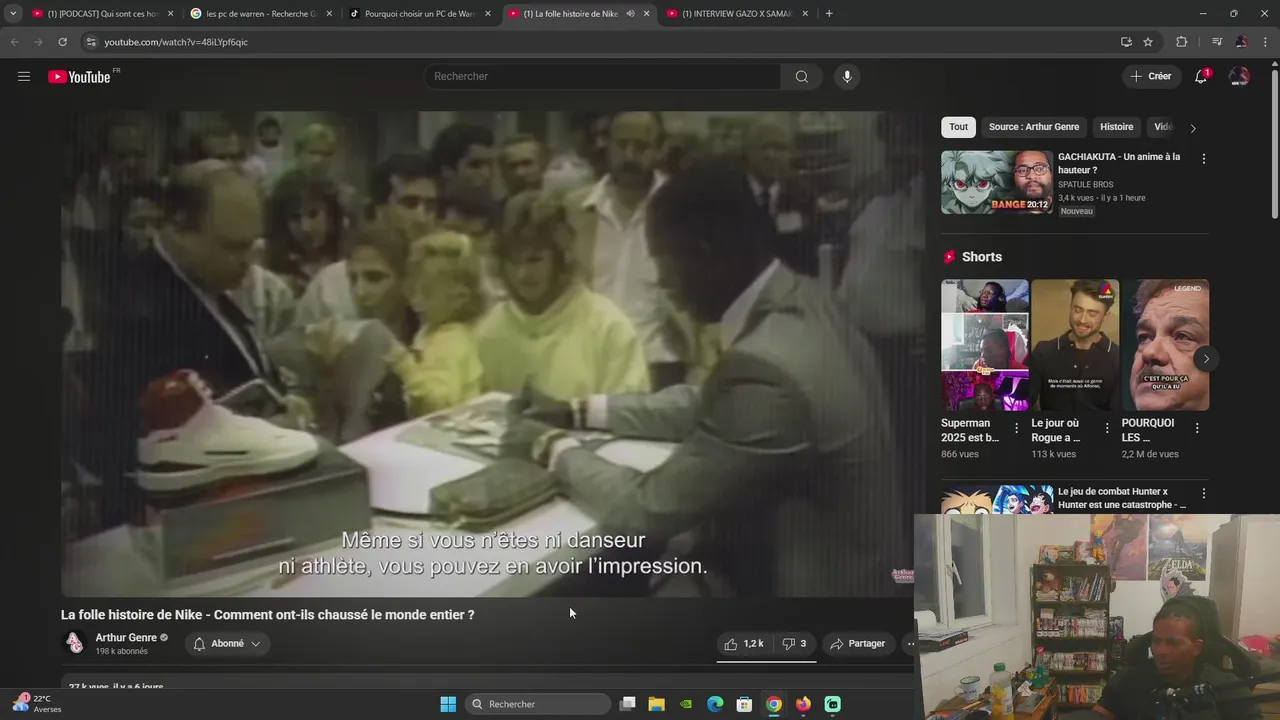Click the video title La folle histoire de Nike
The width and height of the screenshot is (1280, 720).
[268, 615]
